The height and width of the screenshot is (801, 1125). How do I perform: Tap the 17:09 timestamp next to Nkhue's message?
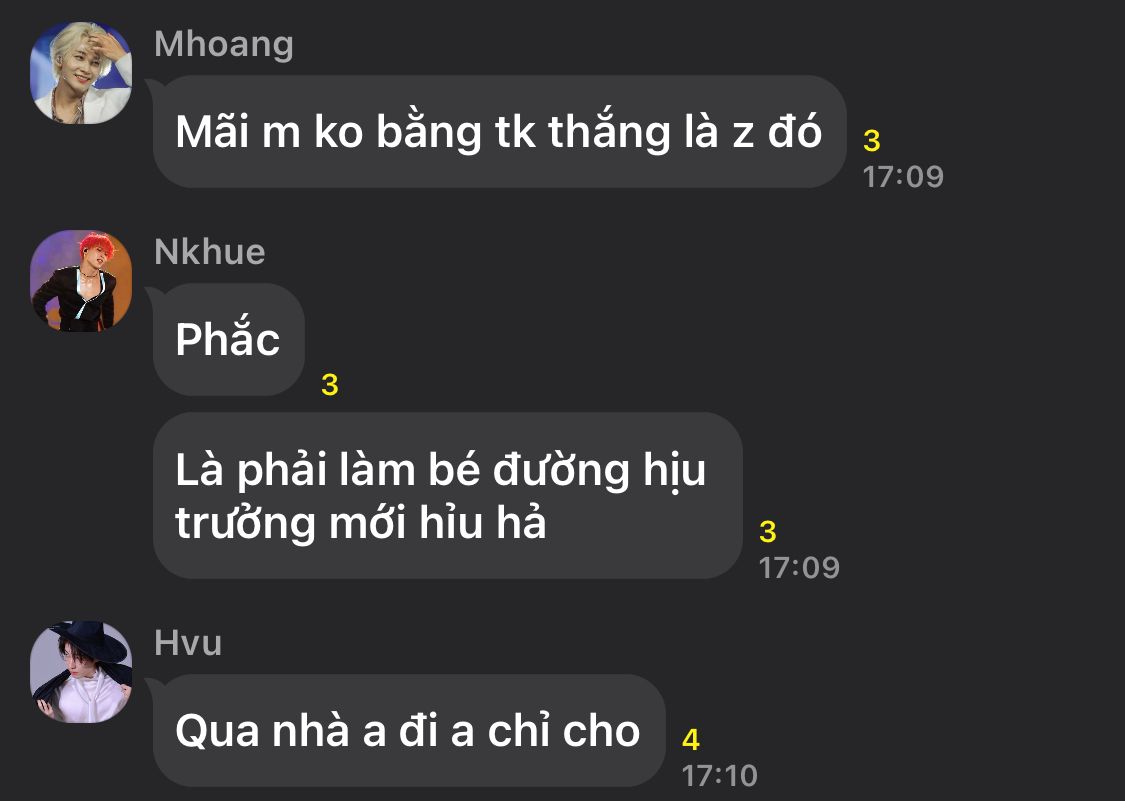pos(799,568)
